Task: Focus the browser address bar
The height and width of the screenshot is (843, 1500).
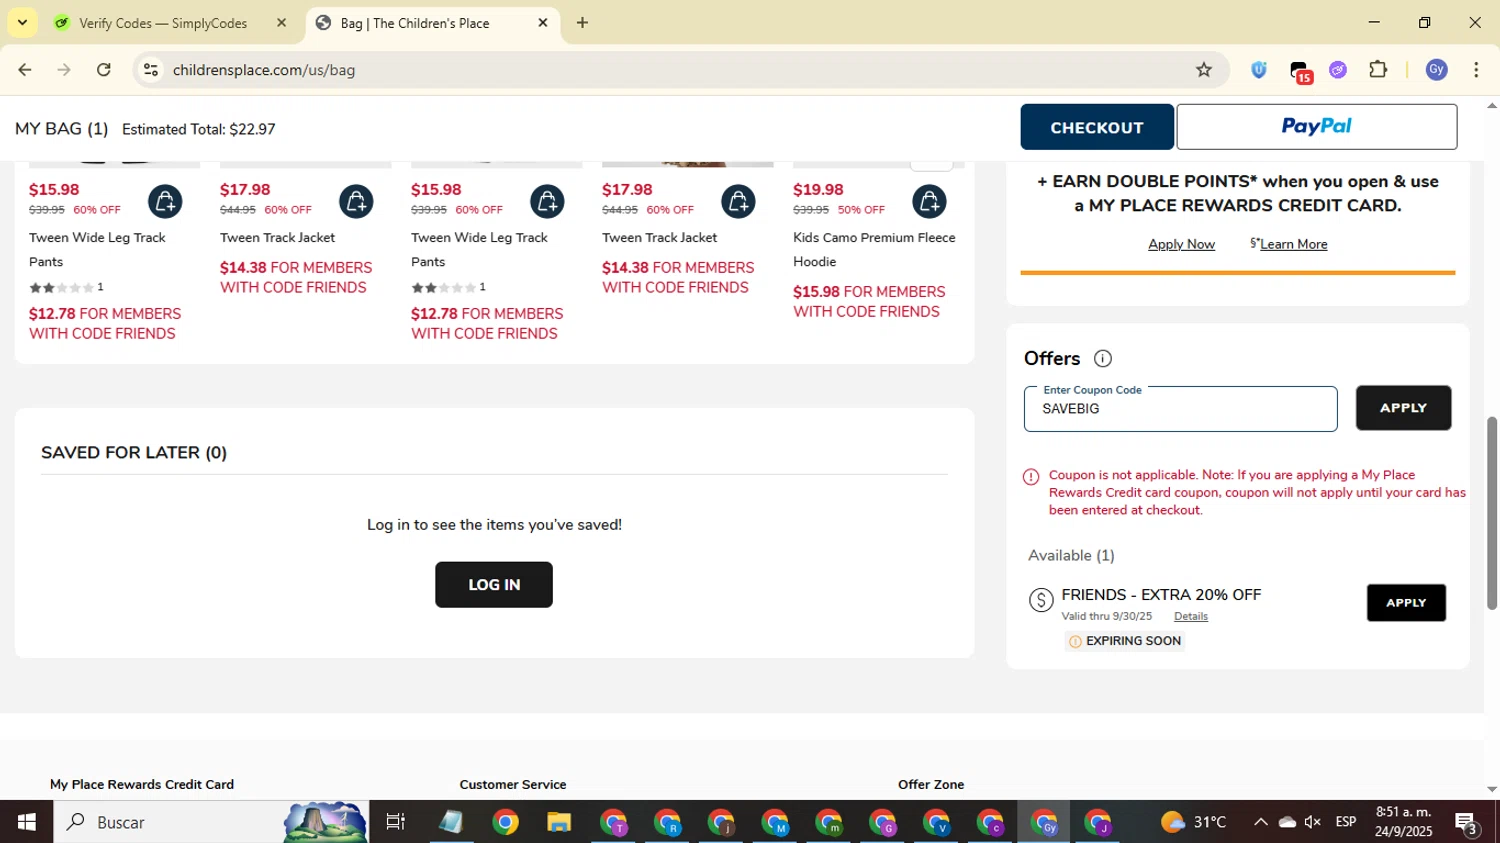Action: coord(680,70)
